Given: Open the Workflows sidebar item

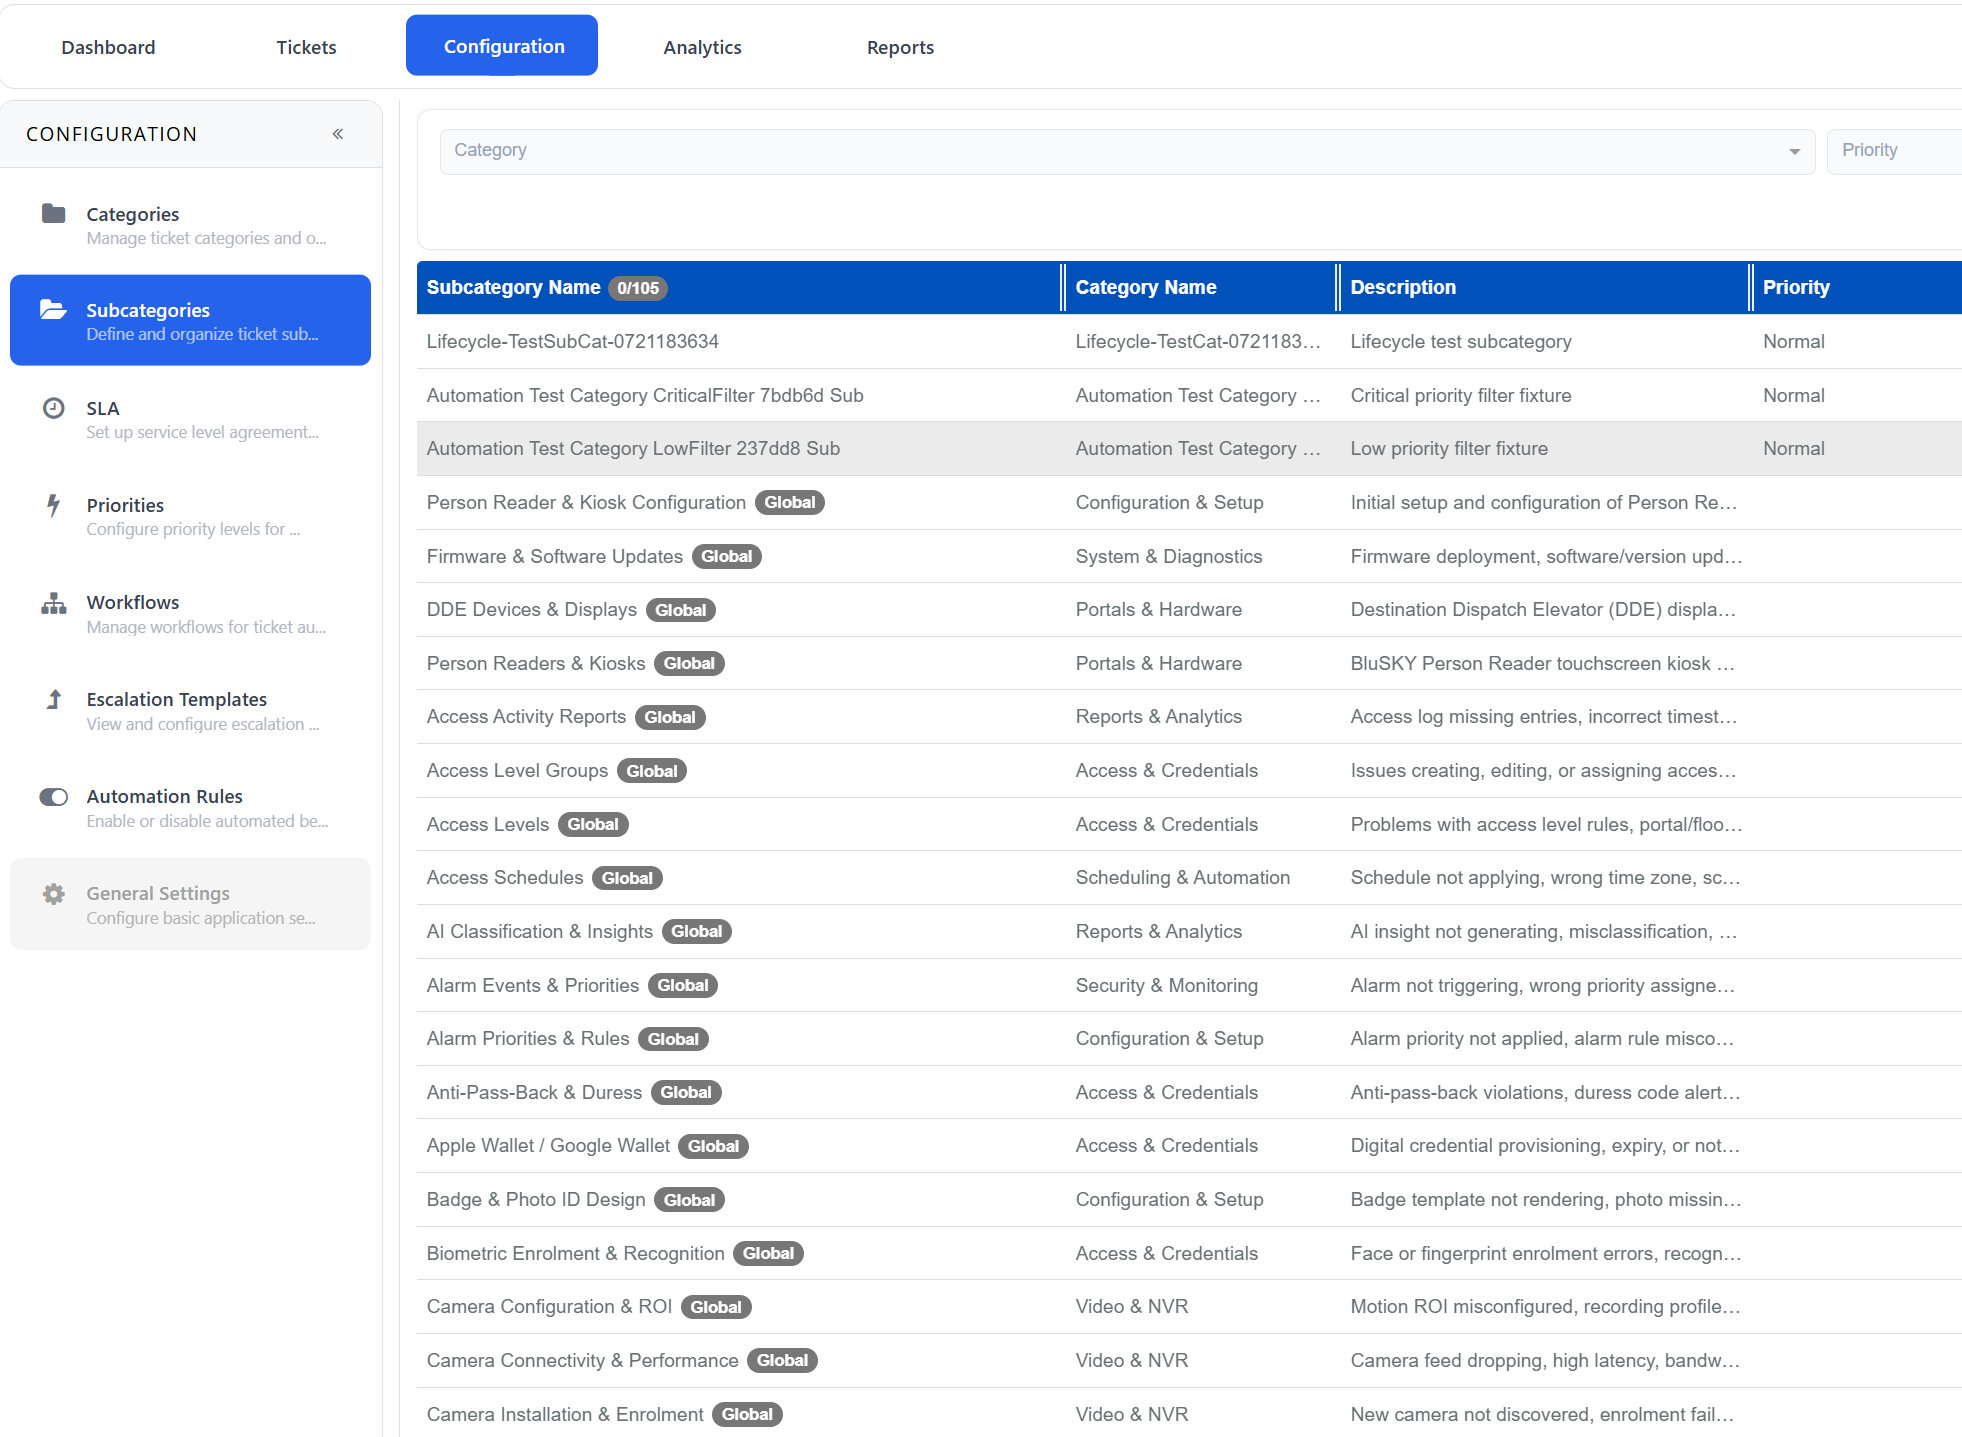Looking at the screenshot, I should [x=190, y=613].
